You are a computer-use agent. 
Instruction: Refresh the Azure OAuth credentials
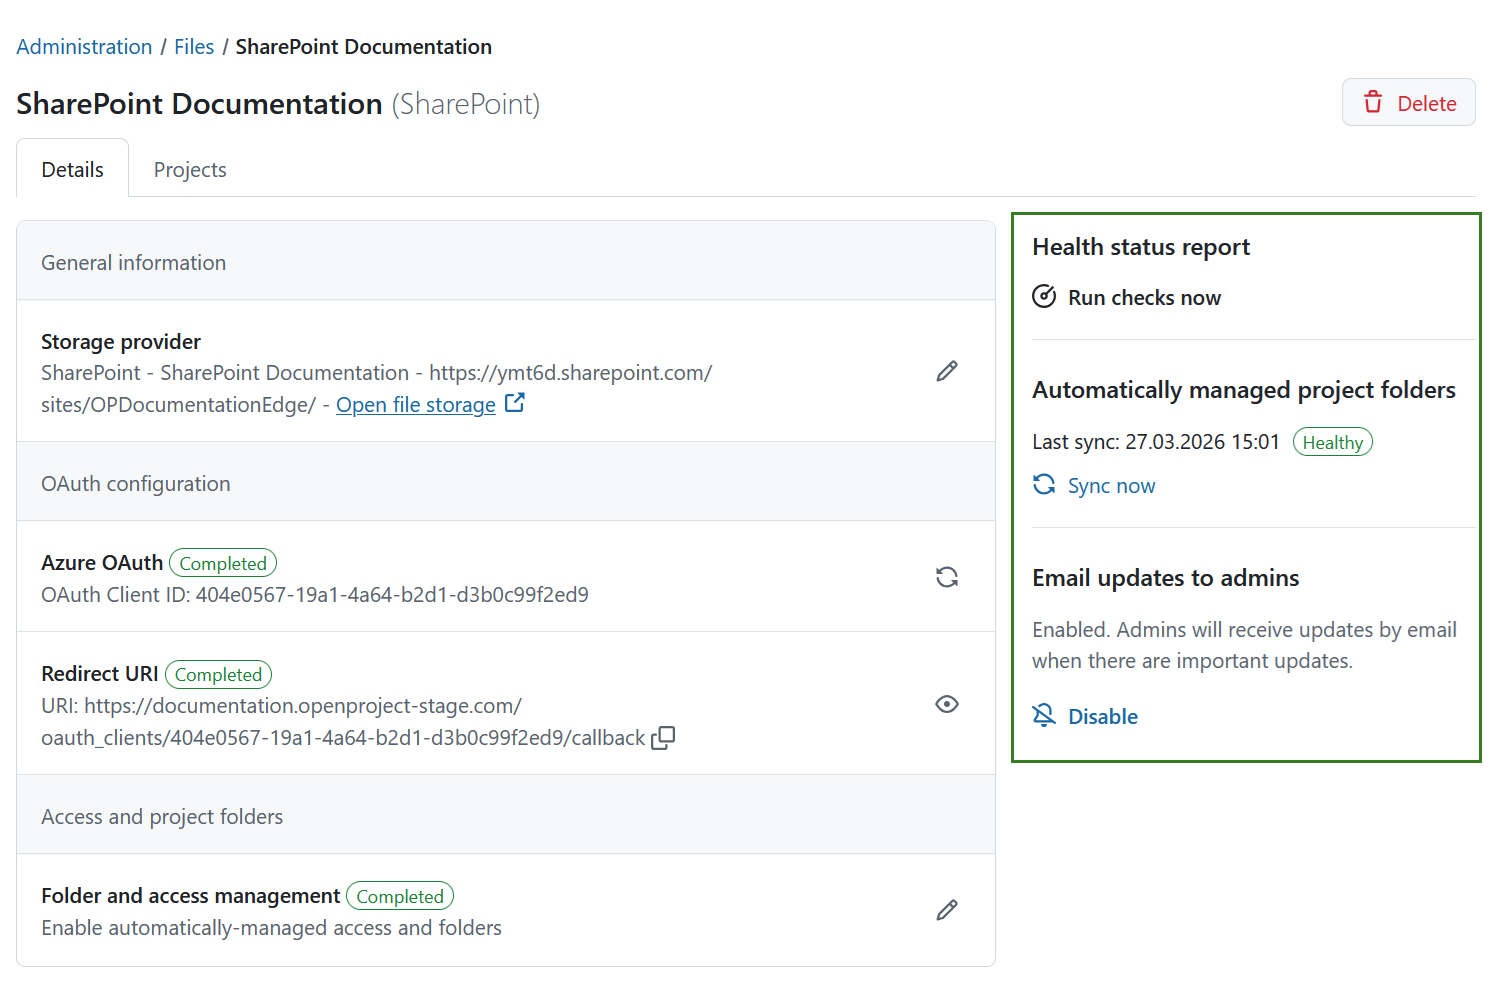click(x=946, y=577)
